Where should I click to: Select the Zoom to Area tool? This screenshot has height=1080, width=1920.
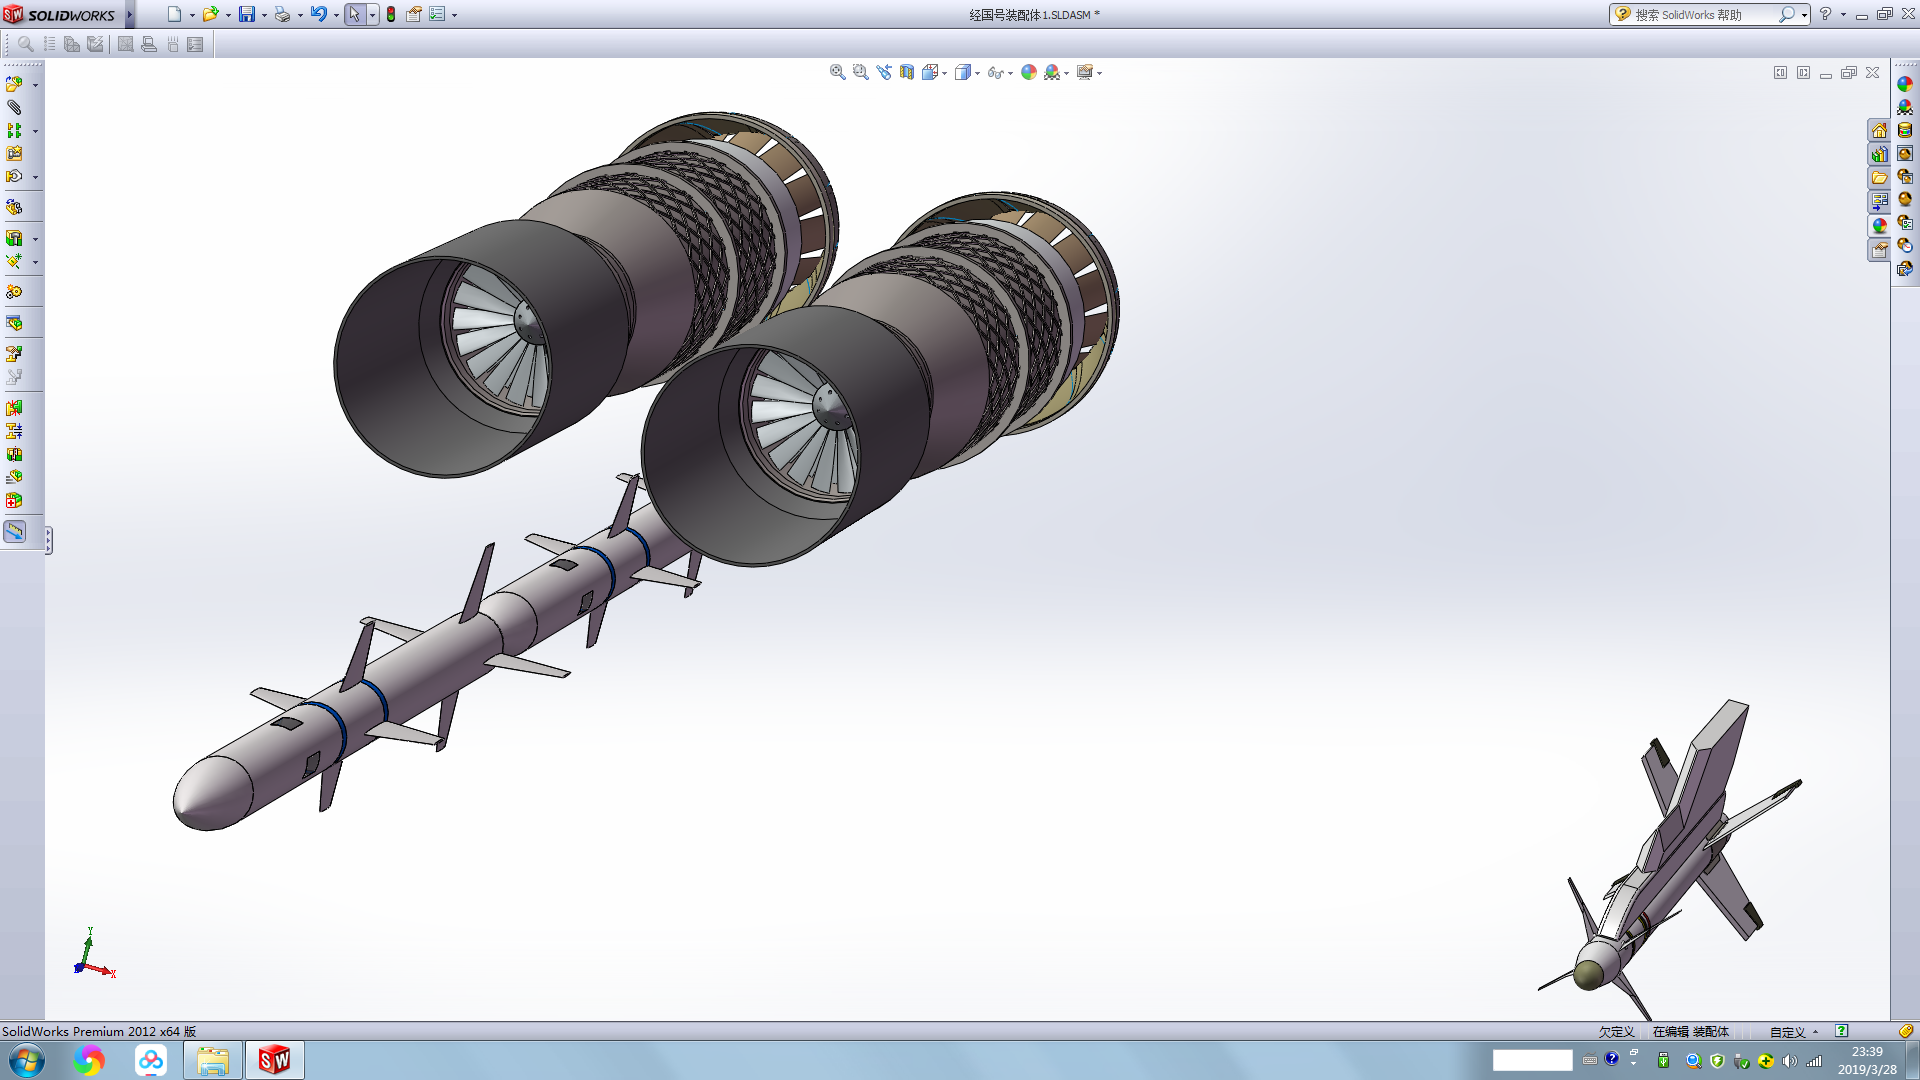pos(860,72)
